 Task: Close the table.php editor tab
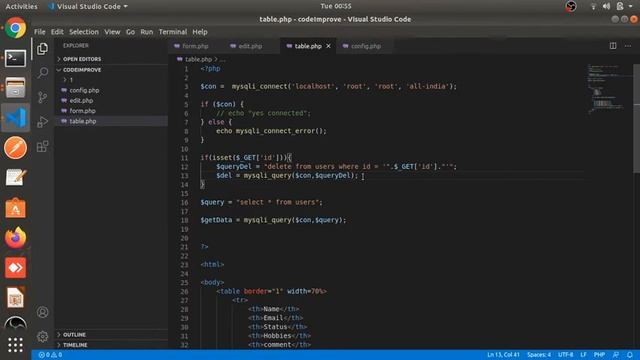[x=328, y=46]
